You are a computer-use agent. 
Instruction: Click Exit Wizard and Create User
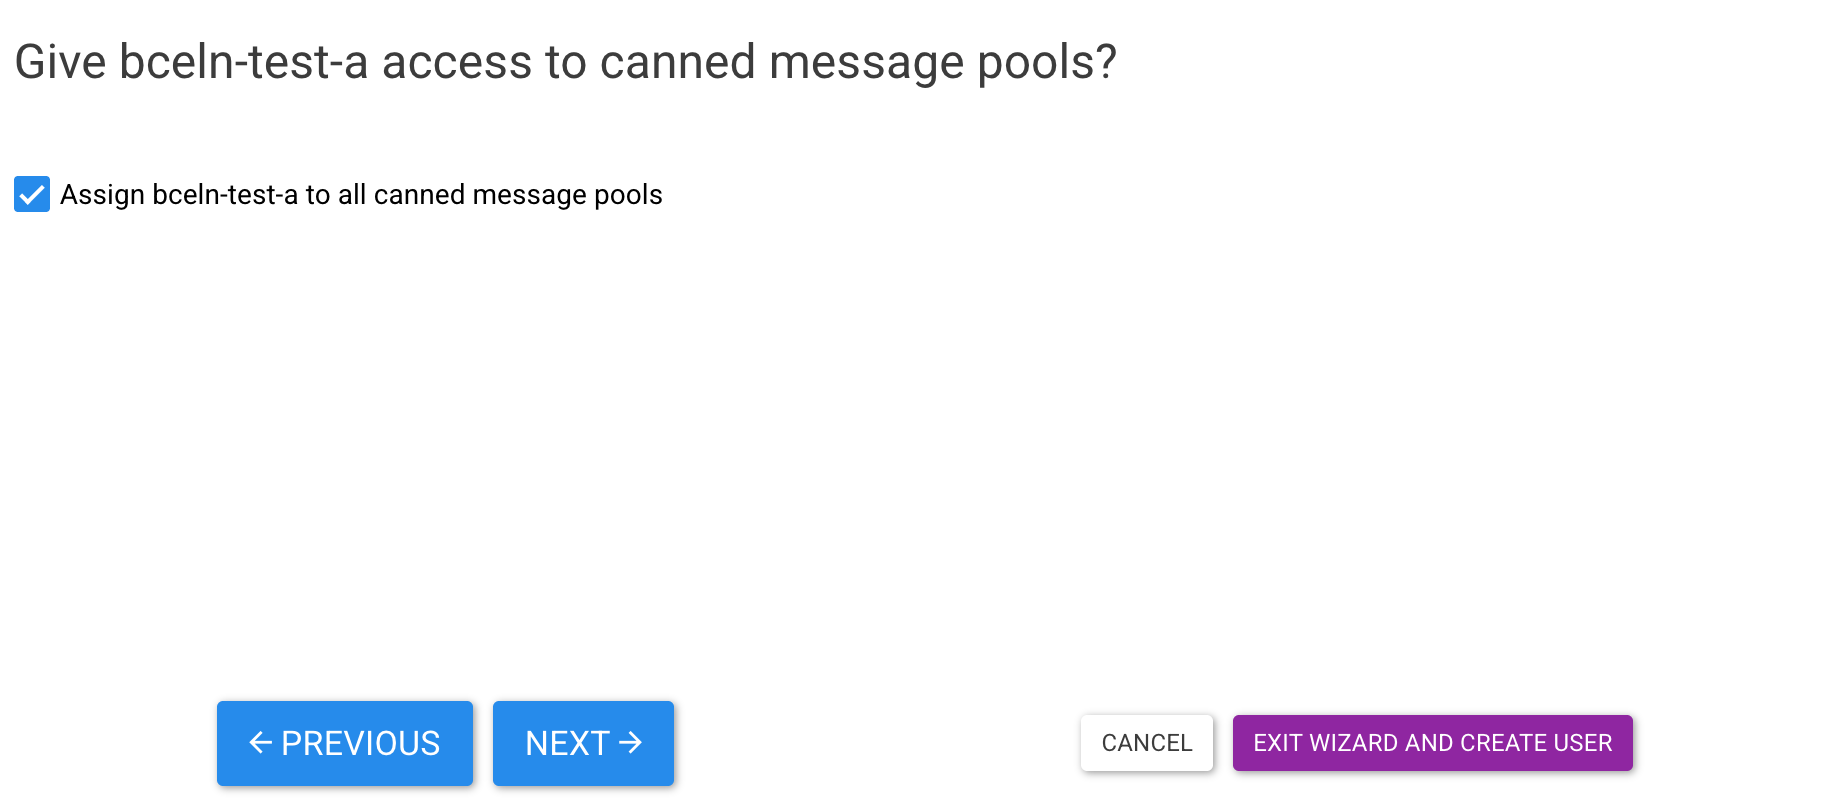[1432, 743]
